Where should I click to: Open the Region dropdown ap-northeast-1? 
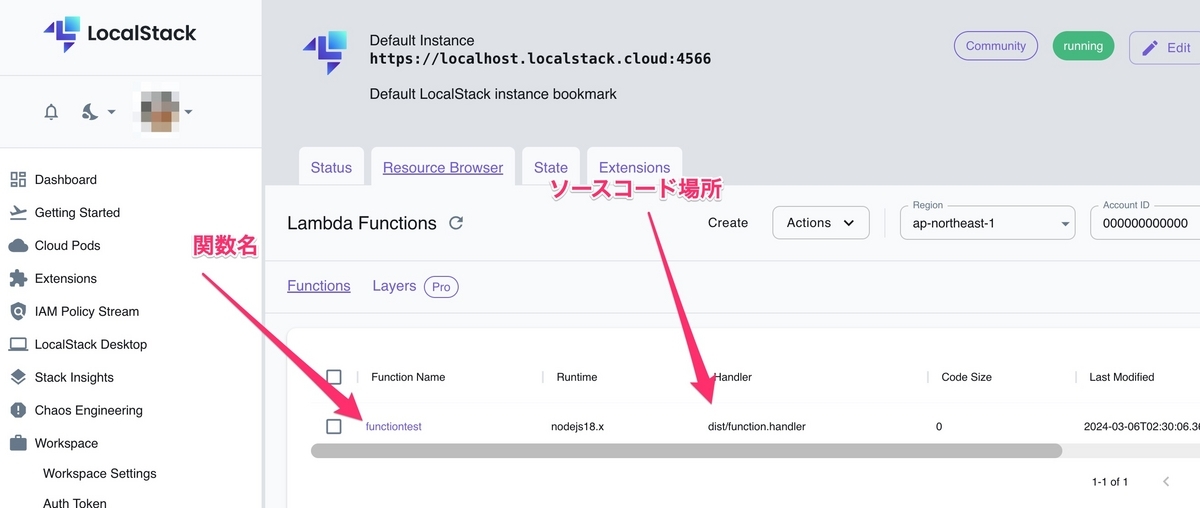click(988, 223)
